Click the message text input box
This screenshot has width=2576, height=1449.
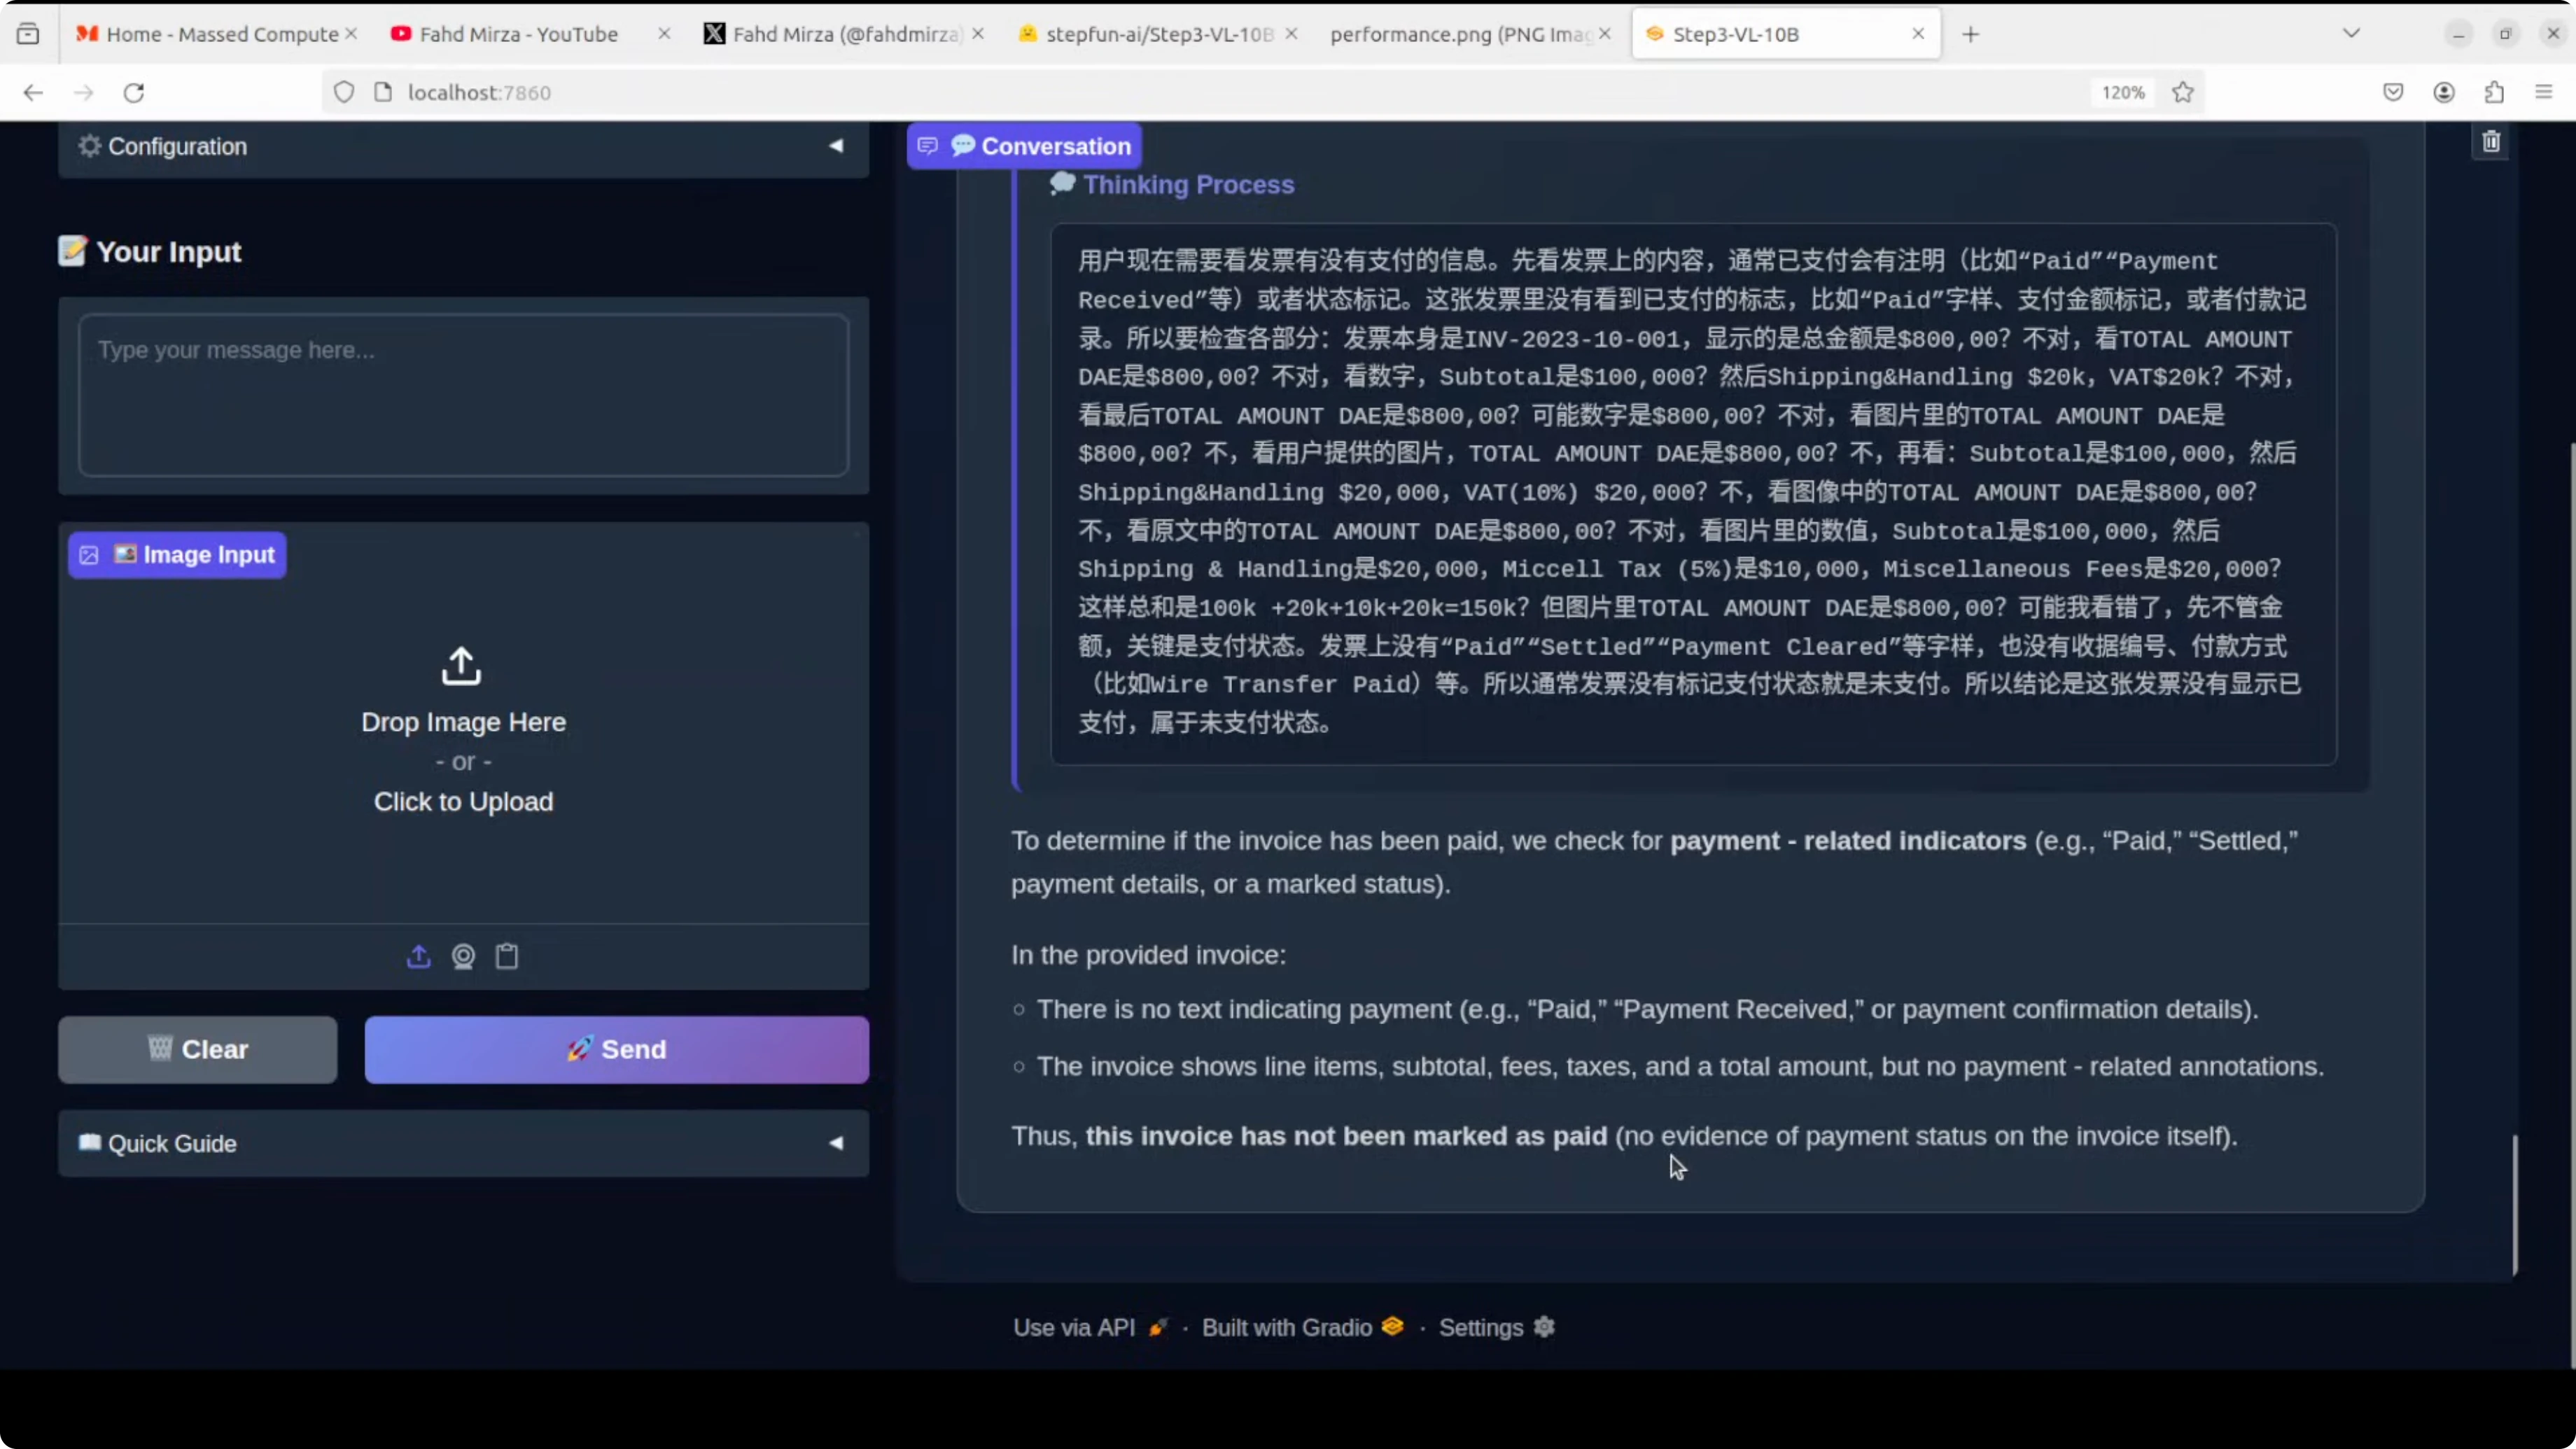(x=463, y=395)
